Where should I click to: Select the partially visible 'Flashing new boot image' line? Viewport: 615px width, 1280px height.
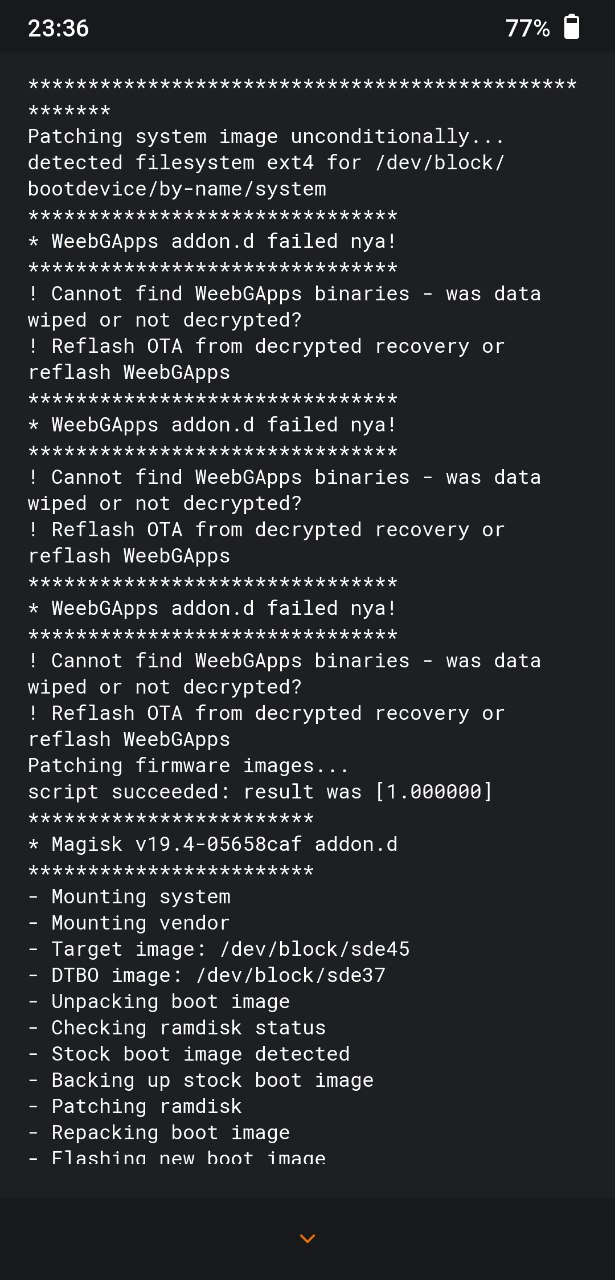tap(177, 1157)
